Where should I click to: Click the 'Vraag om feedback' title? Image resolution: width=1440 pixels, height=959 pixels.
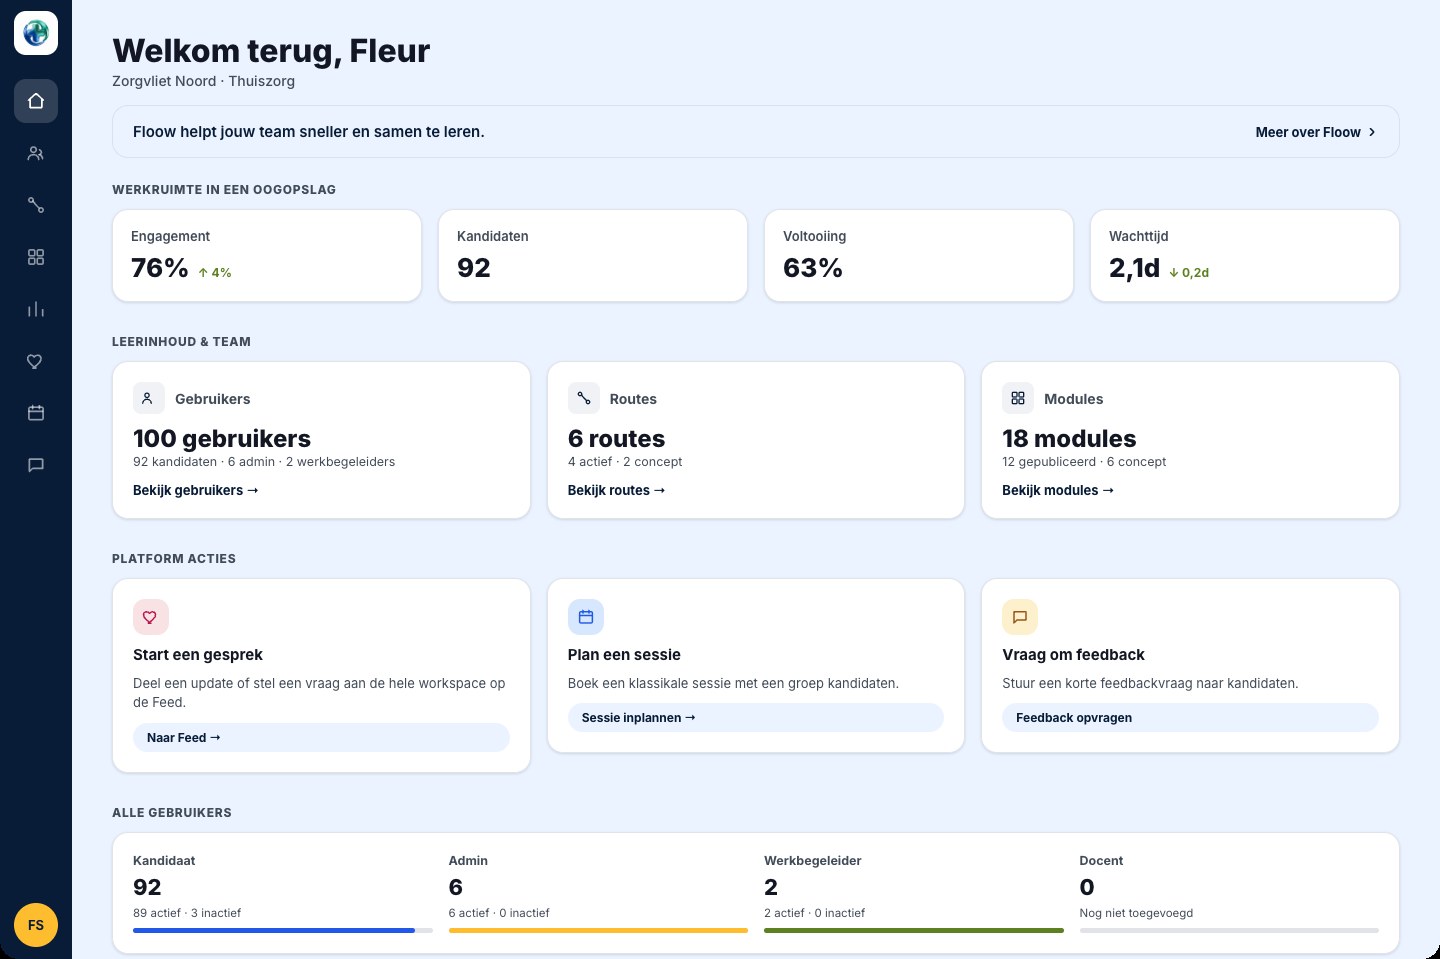[1073, 655]
